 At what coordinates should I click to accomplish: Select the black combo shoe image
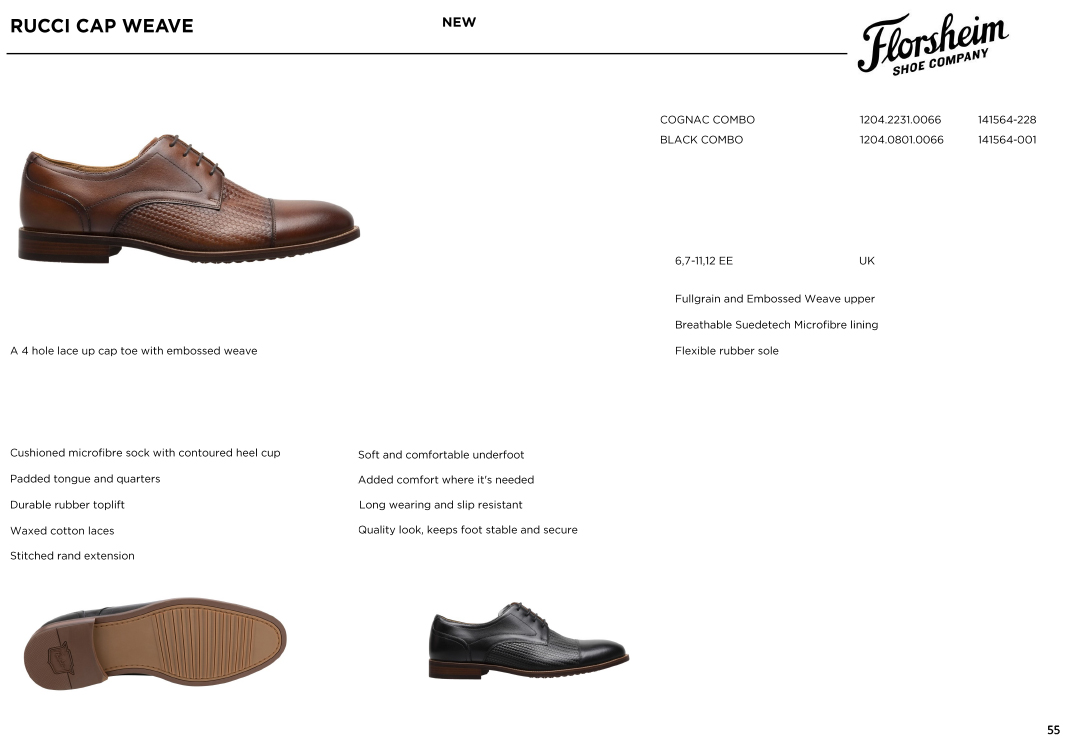(x=528, y=641)
